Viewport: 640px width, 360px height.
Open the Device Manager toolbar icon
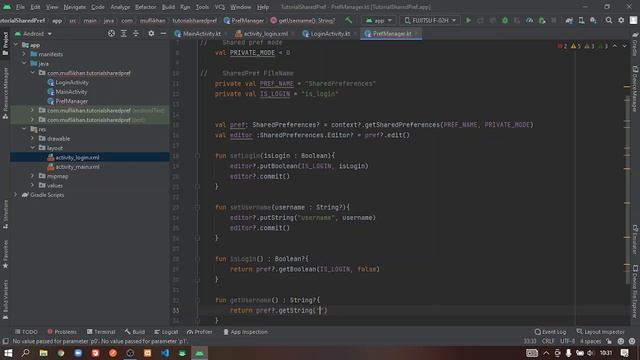coord(581,20)
